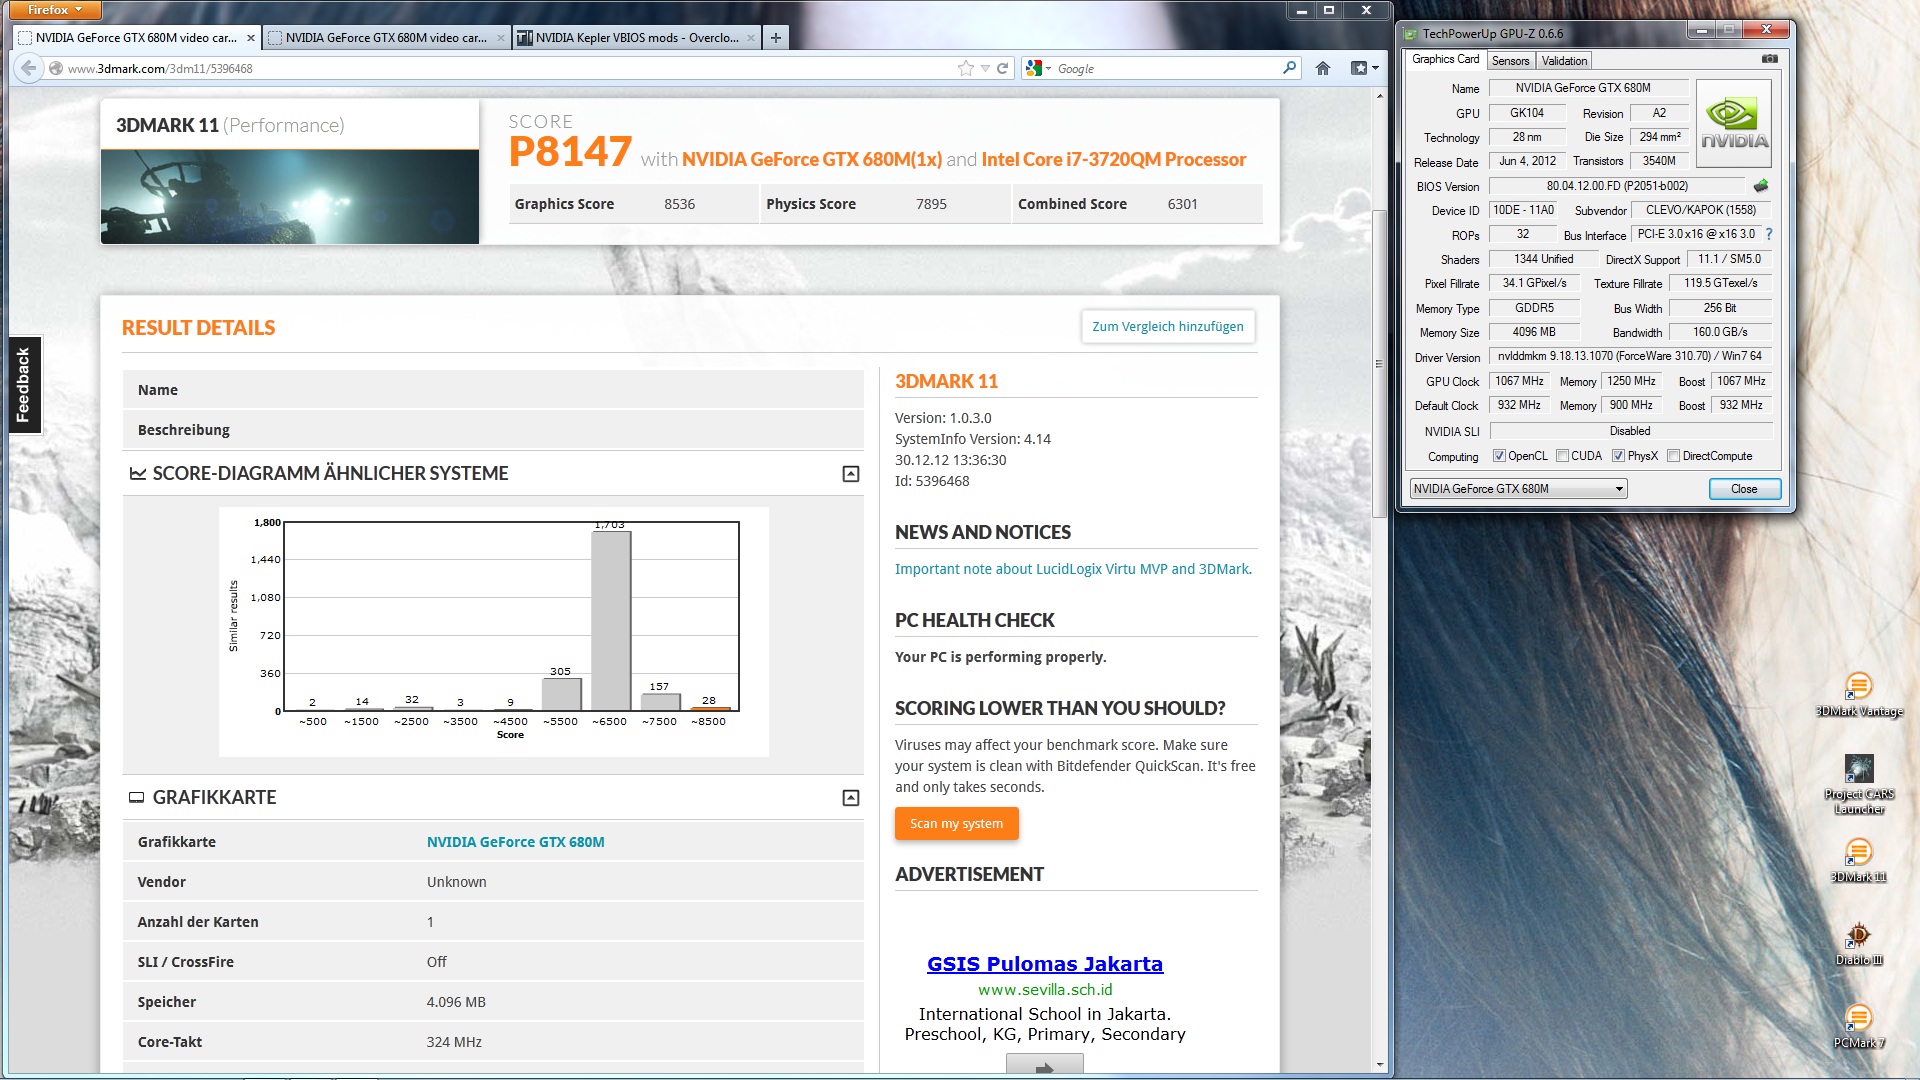Save BIOS using the chip icon in GPU-Z

click(1761, 186)
